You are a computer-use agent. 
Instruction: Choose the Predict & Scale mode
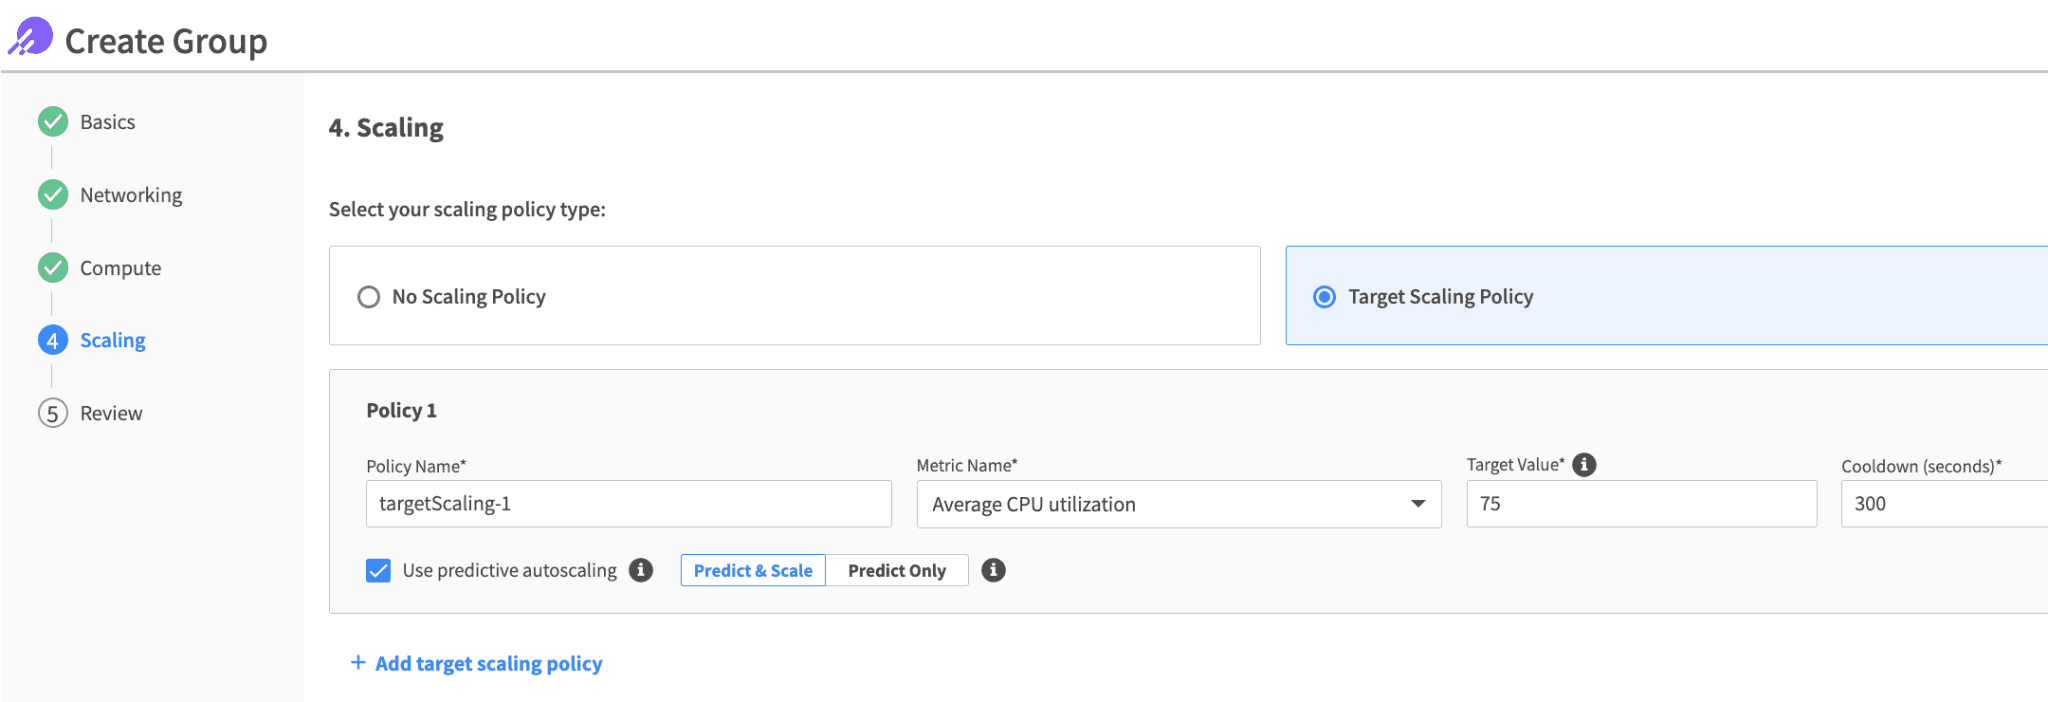(x=753, y=570)
